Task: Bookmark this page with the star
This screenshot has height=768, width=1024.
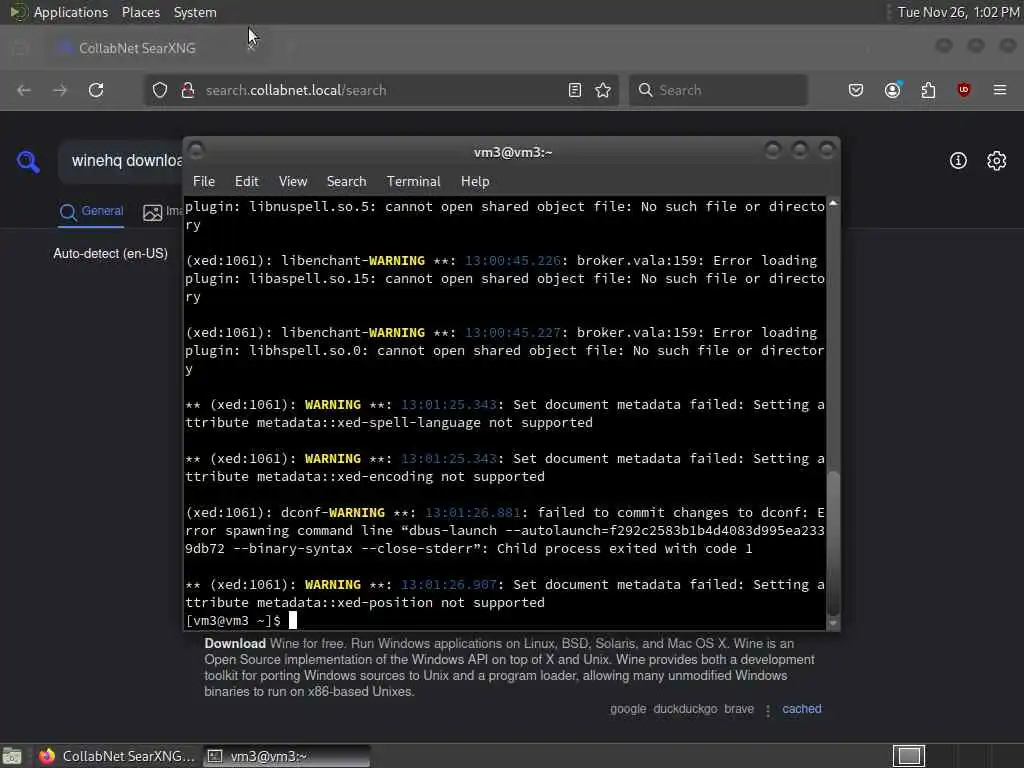Action: click(603, 90)
